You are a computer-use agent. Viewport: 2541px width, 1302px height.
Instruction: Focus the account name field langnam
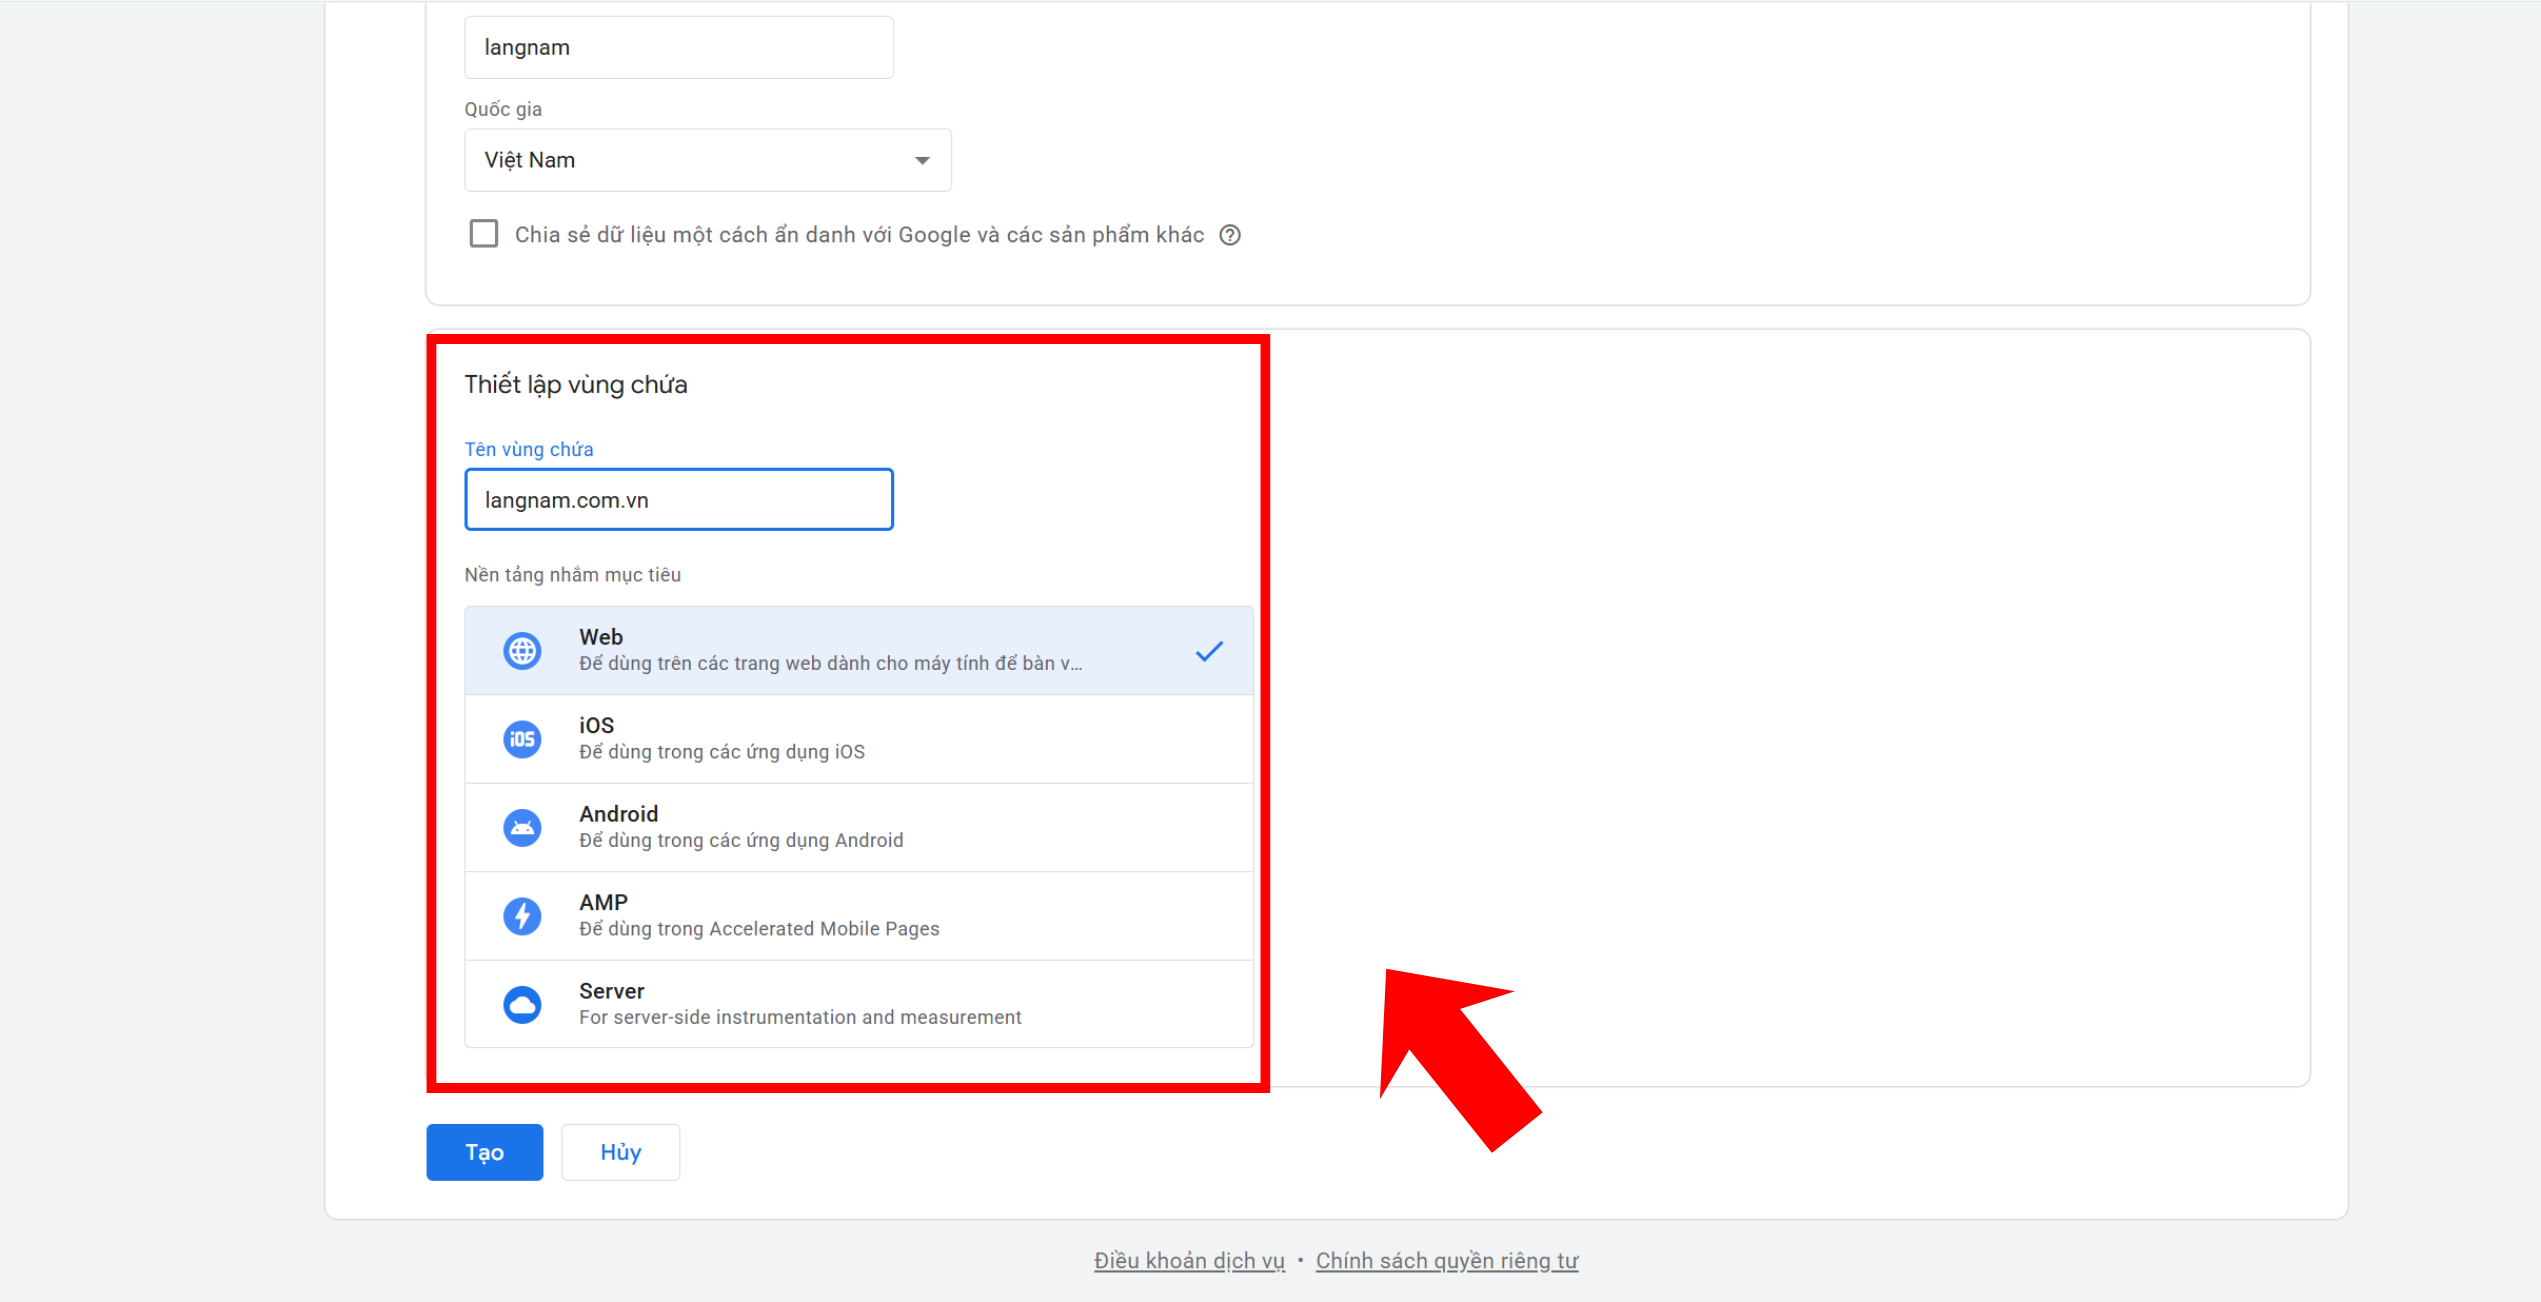[679, 47]
